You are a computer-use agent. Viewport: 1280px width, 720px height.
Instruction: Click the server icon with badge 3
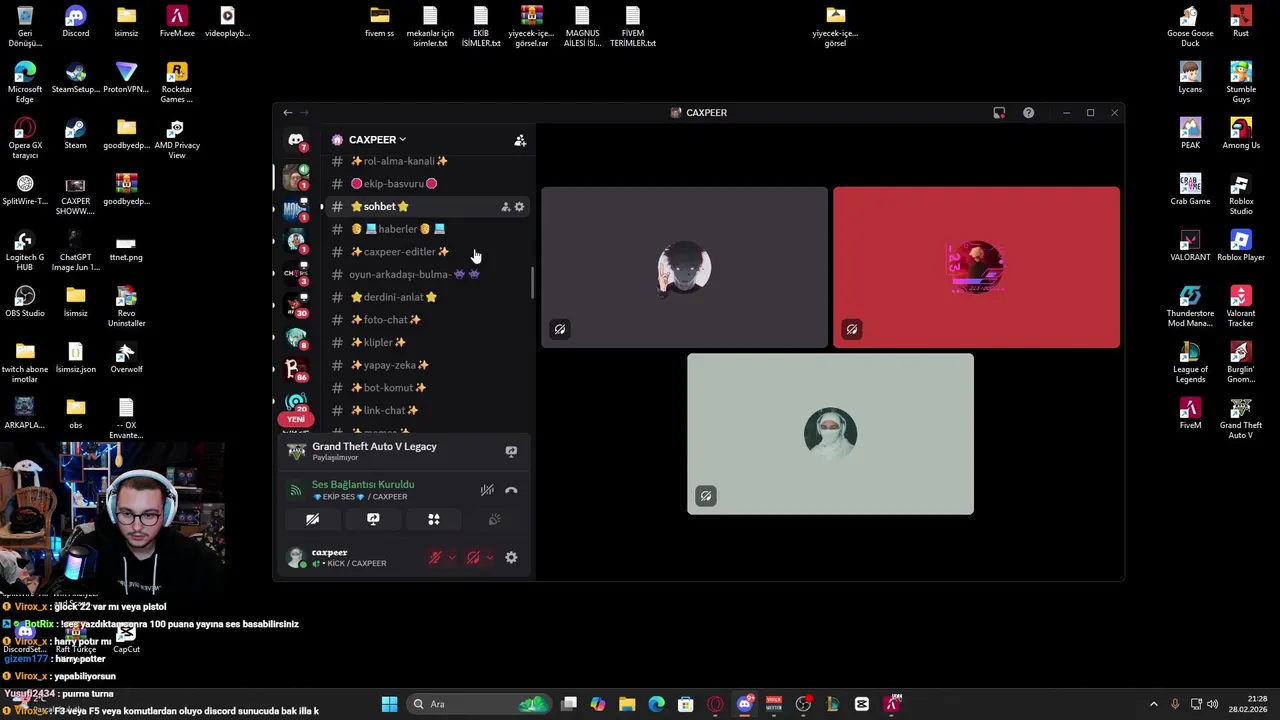(296, 272)
